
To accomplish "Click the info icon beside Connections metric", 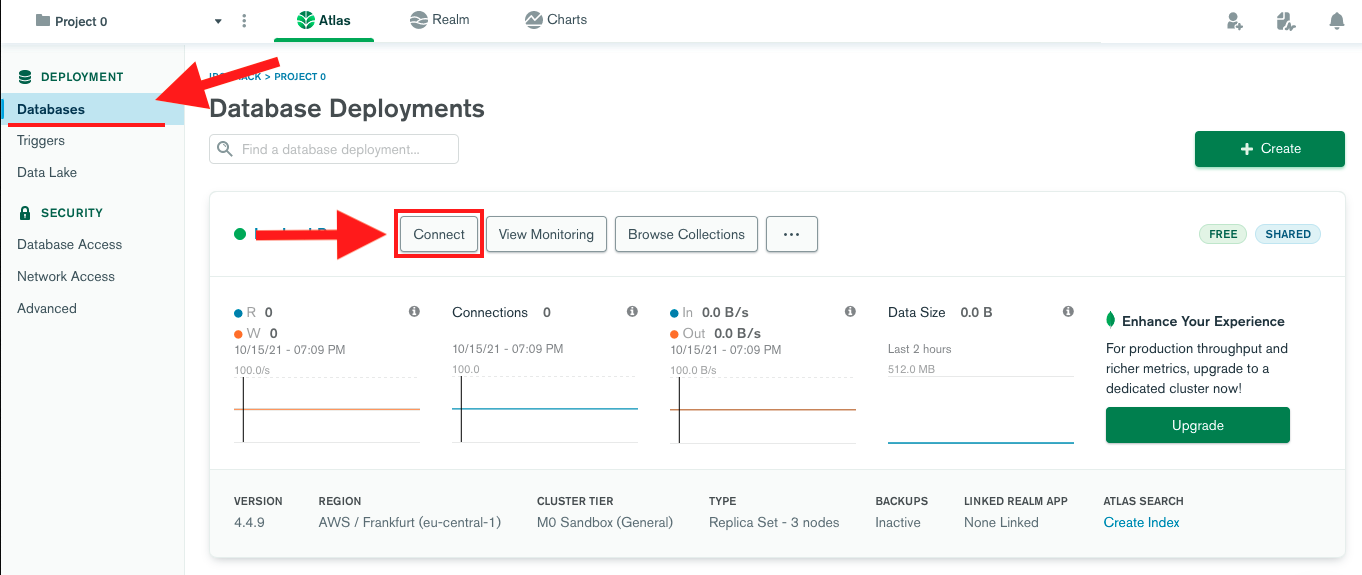I will 632,312.
